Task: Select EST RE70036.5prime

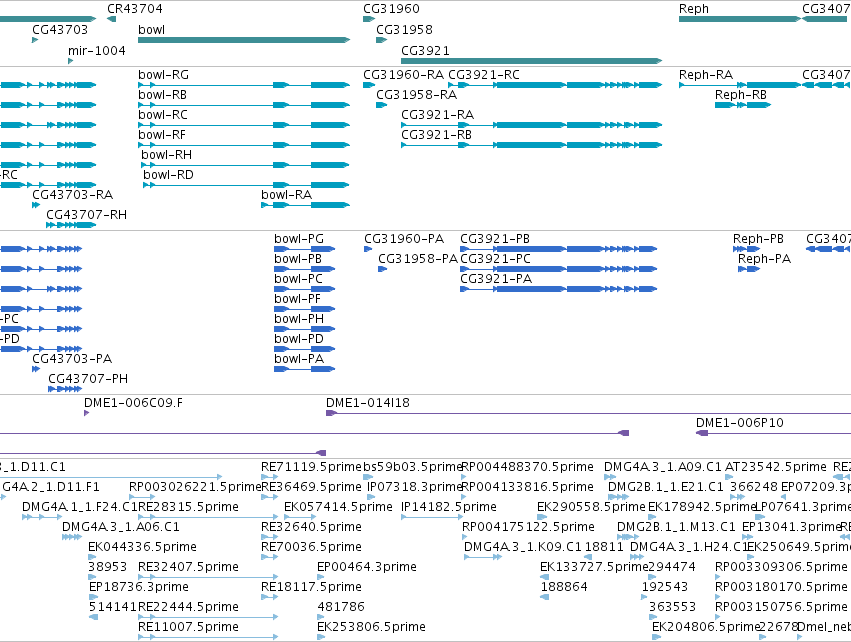Action: tap(269, 557)
